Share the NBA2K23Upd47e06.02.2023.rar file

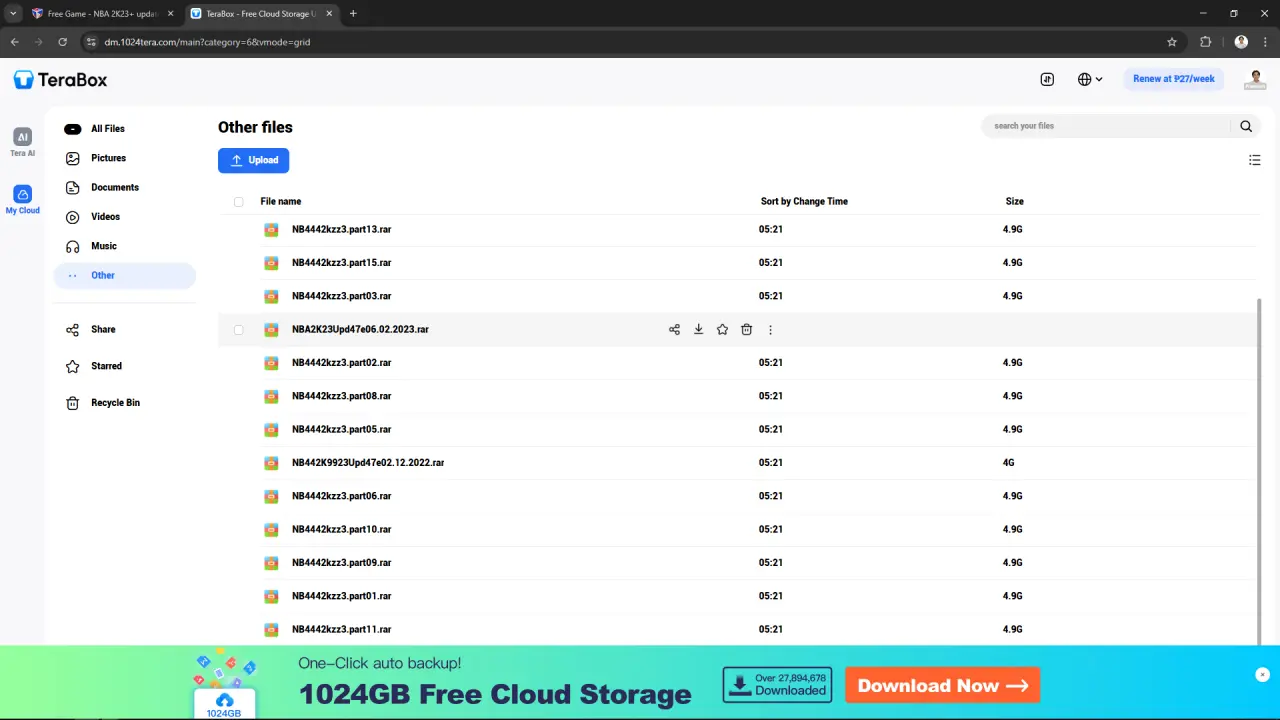pyautogui.click(x=674, y=329)
